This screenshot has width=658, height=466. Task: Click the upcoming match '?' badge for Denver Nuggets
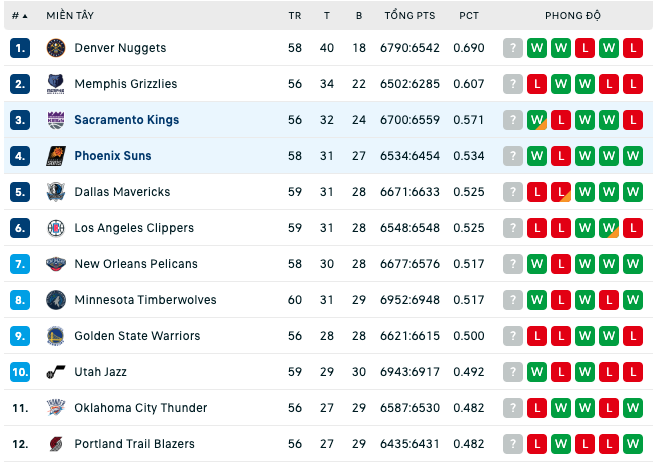513,48
